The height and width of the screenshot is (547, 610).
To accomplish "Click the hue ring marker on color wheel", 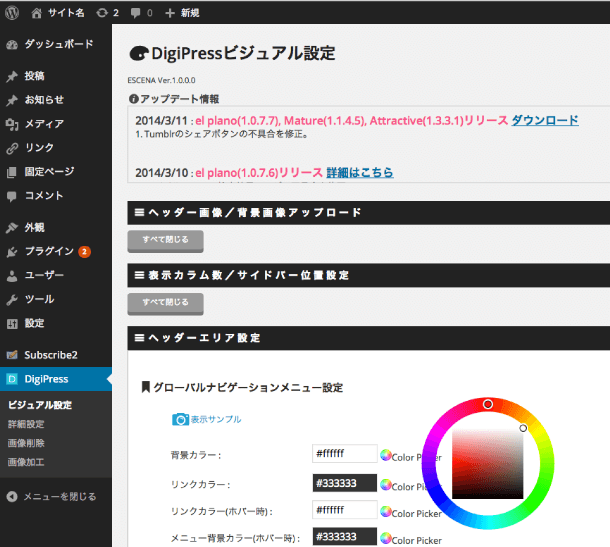I will click(x=488, y=404).
